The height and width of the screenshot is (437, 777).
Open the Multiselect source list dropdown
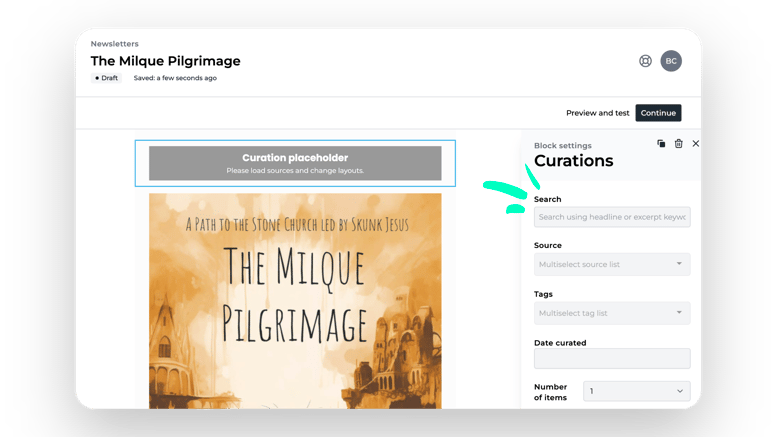612,265
